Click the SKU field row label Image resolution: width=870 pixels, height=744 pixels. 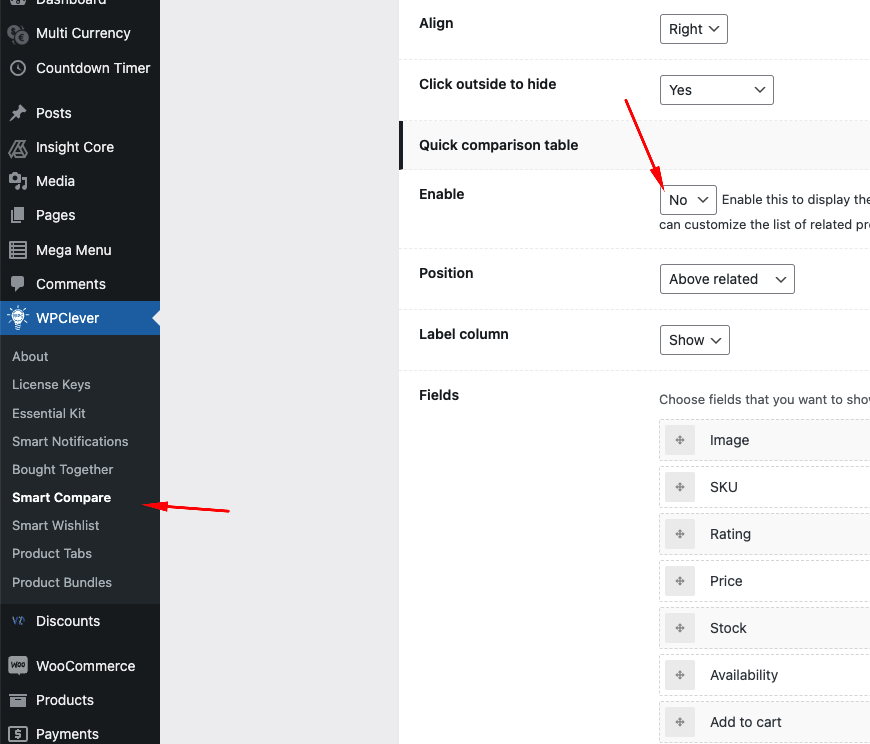coord(724,487)
